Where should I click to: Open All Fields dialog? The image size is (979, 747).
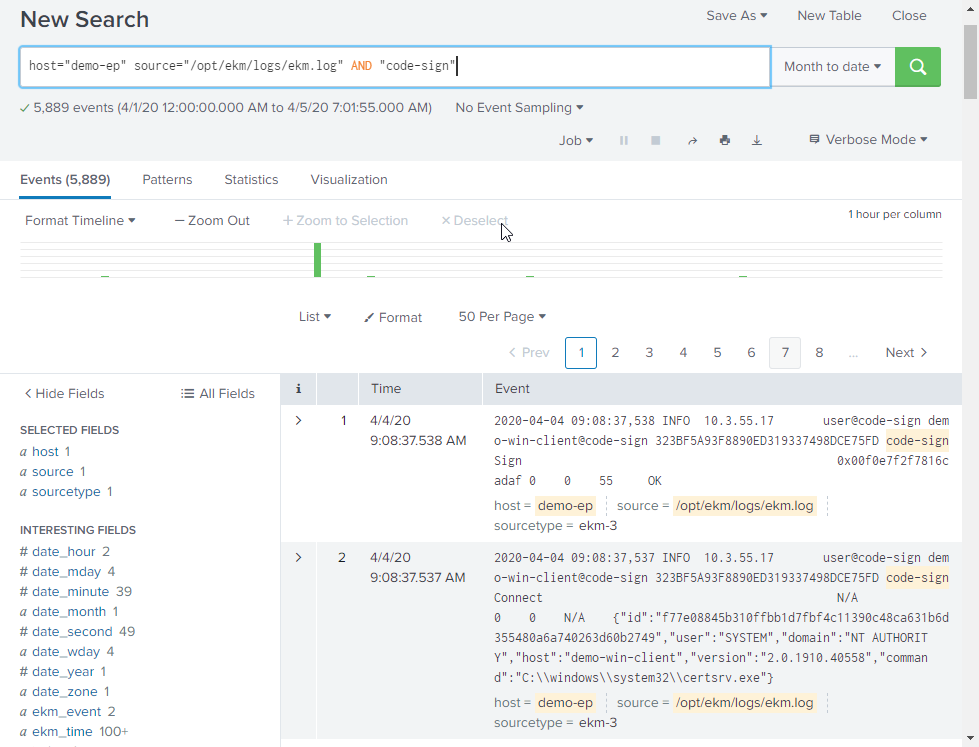tap(218, 393)
